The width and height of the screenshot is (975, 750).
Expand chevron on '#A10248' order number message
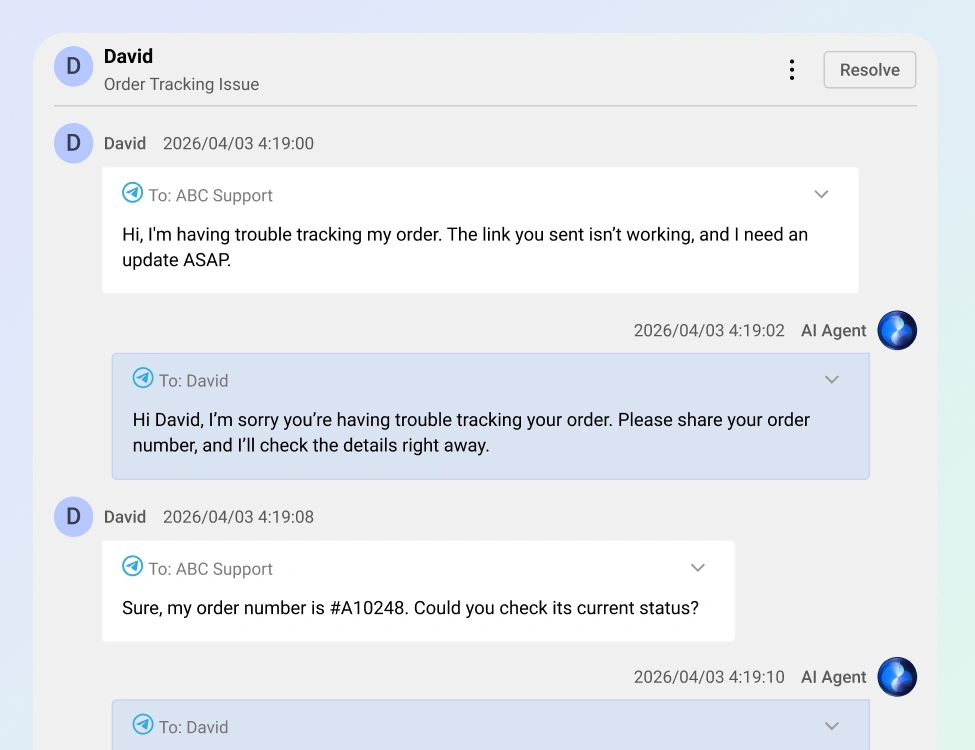(x=698, y=568)
